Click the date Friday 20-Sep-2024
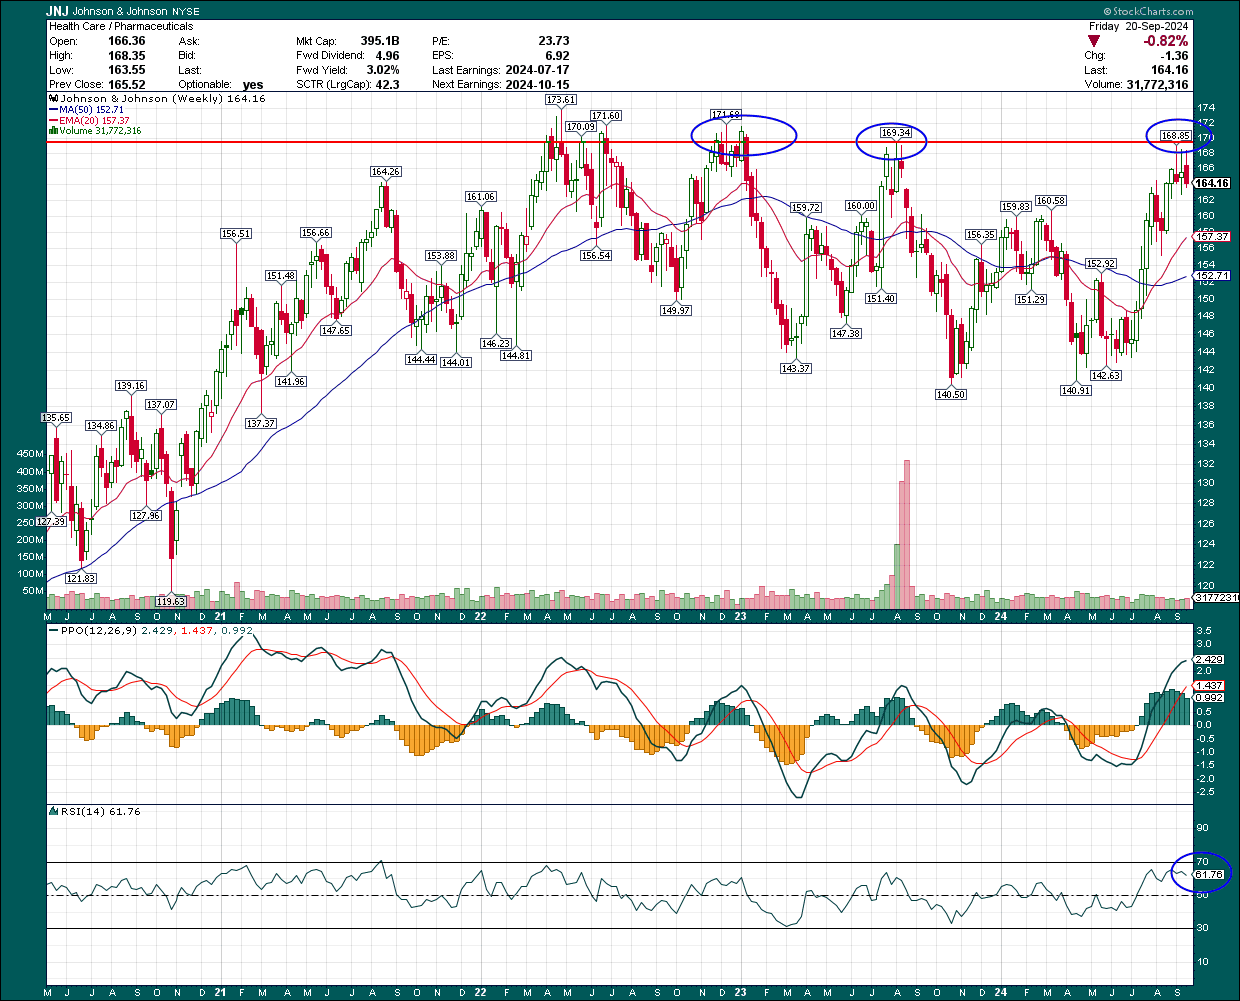Viewport: 1240px width, 1001px height. click(x=1139, y=26)
